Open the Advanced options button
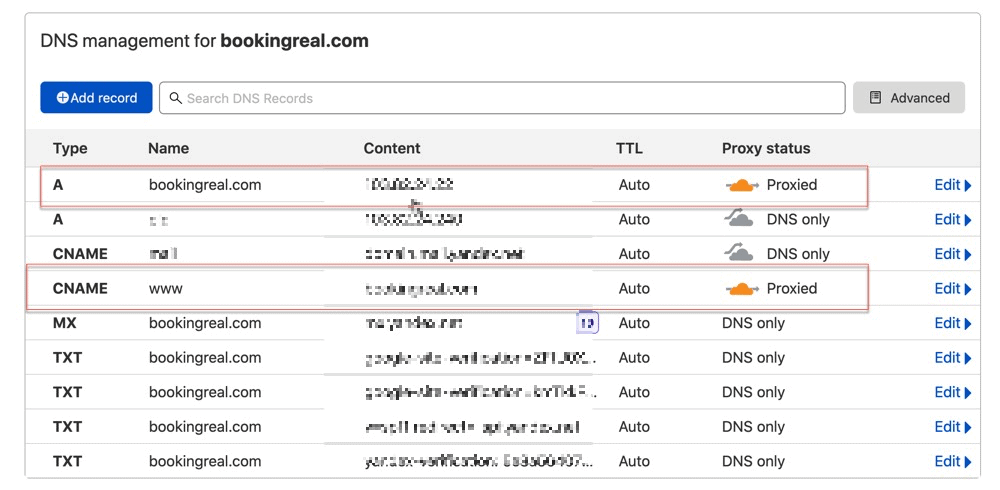 [909, 98]
